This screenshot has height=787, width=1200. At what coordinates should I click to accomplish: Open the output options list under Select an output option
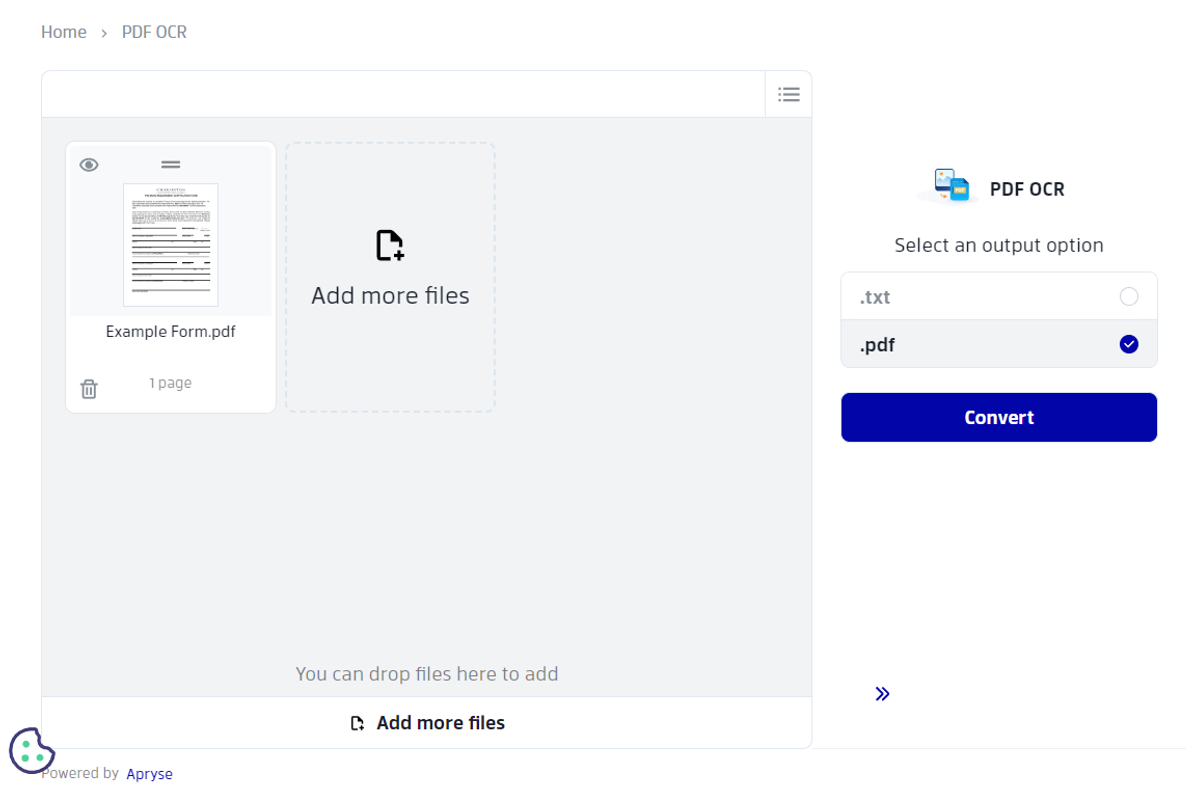tap(999, 320)
